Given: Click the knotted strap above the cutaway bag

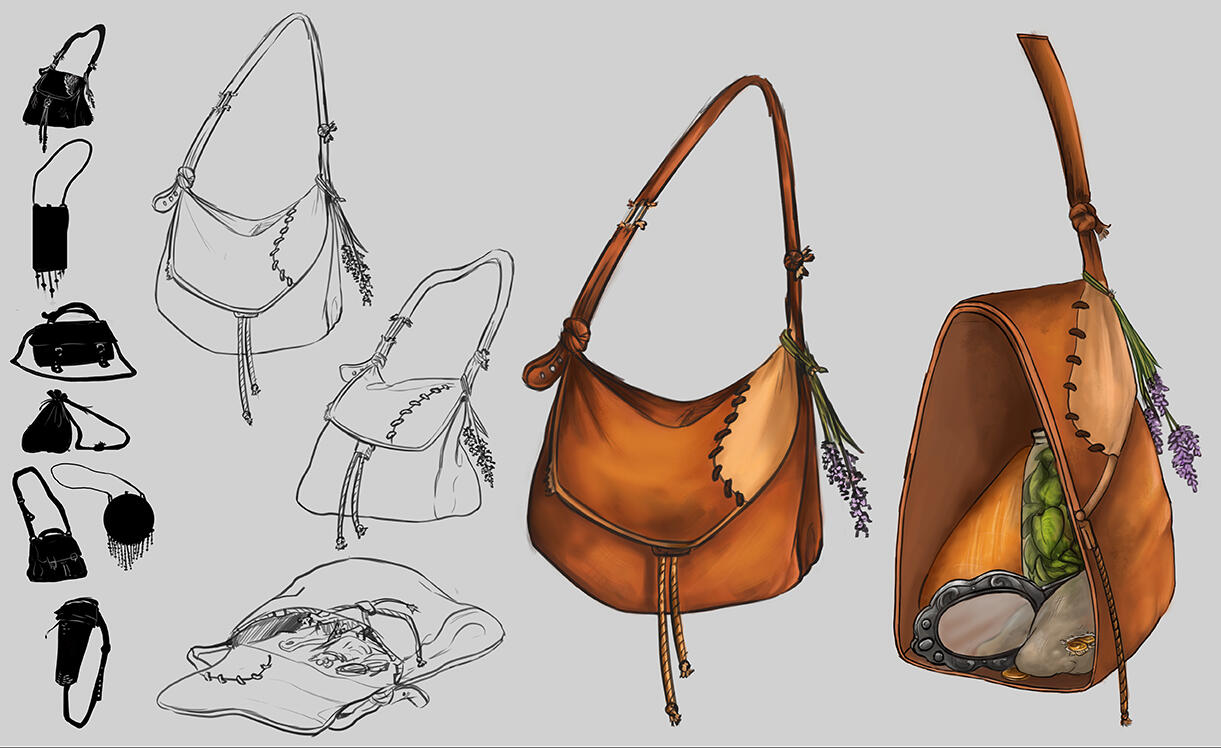Looking at the screenshot, I should (x=1082, y=218).
